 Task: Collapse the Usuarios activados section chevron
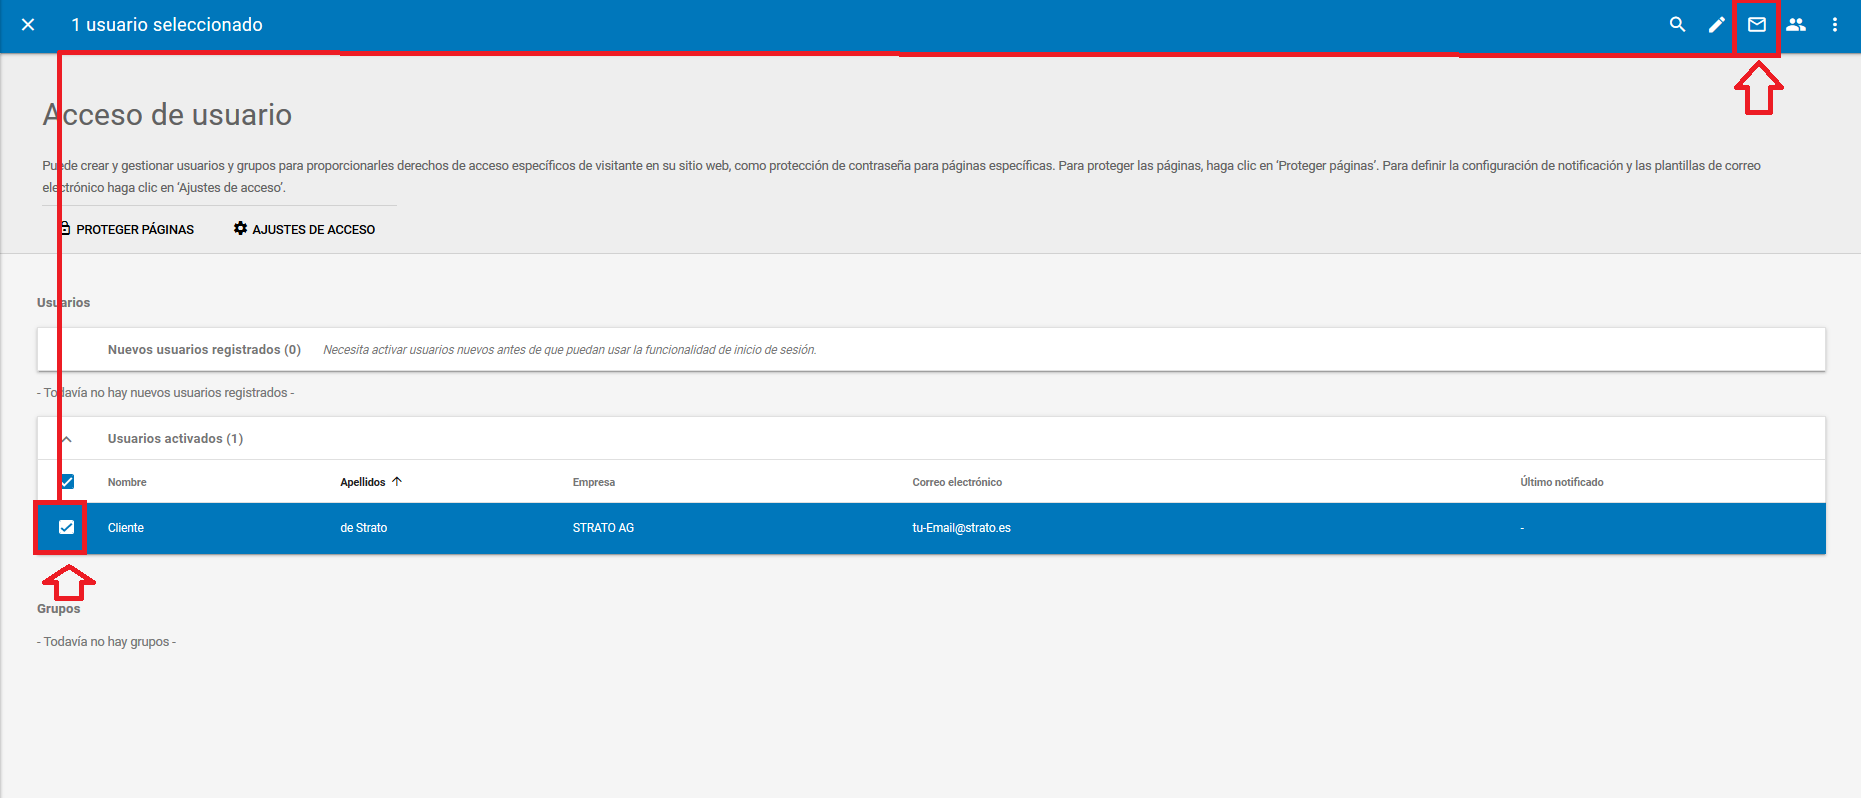(x=67, y=439)
